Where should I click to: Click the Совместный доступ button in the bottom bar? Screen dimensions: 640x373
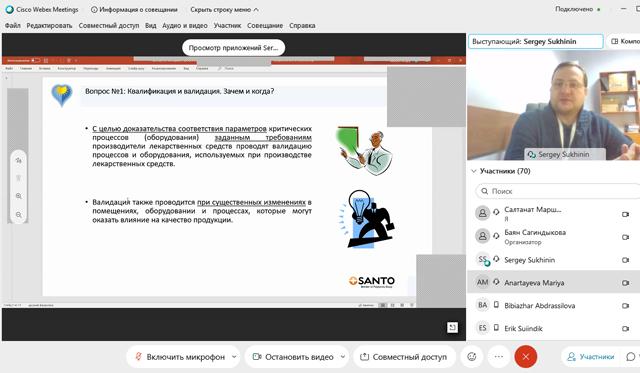[404, 357]
